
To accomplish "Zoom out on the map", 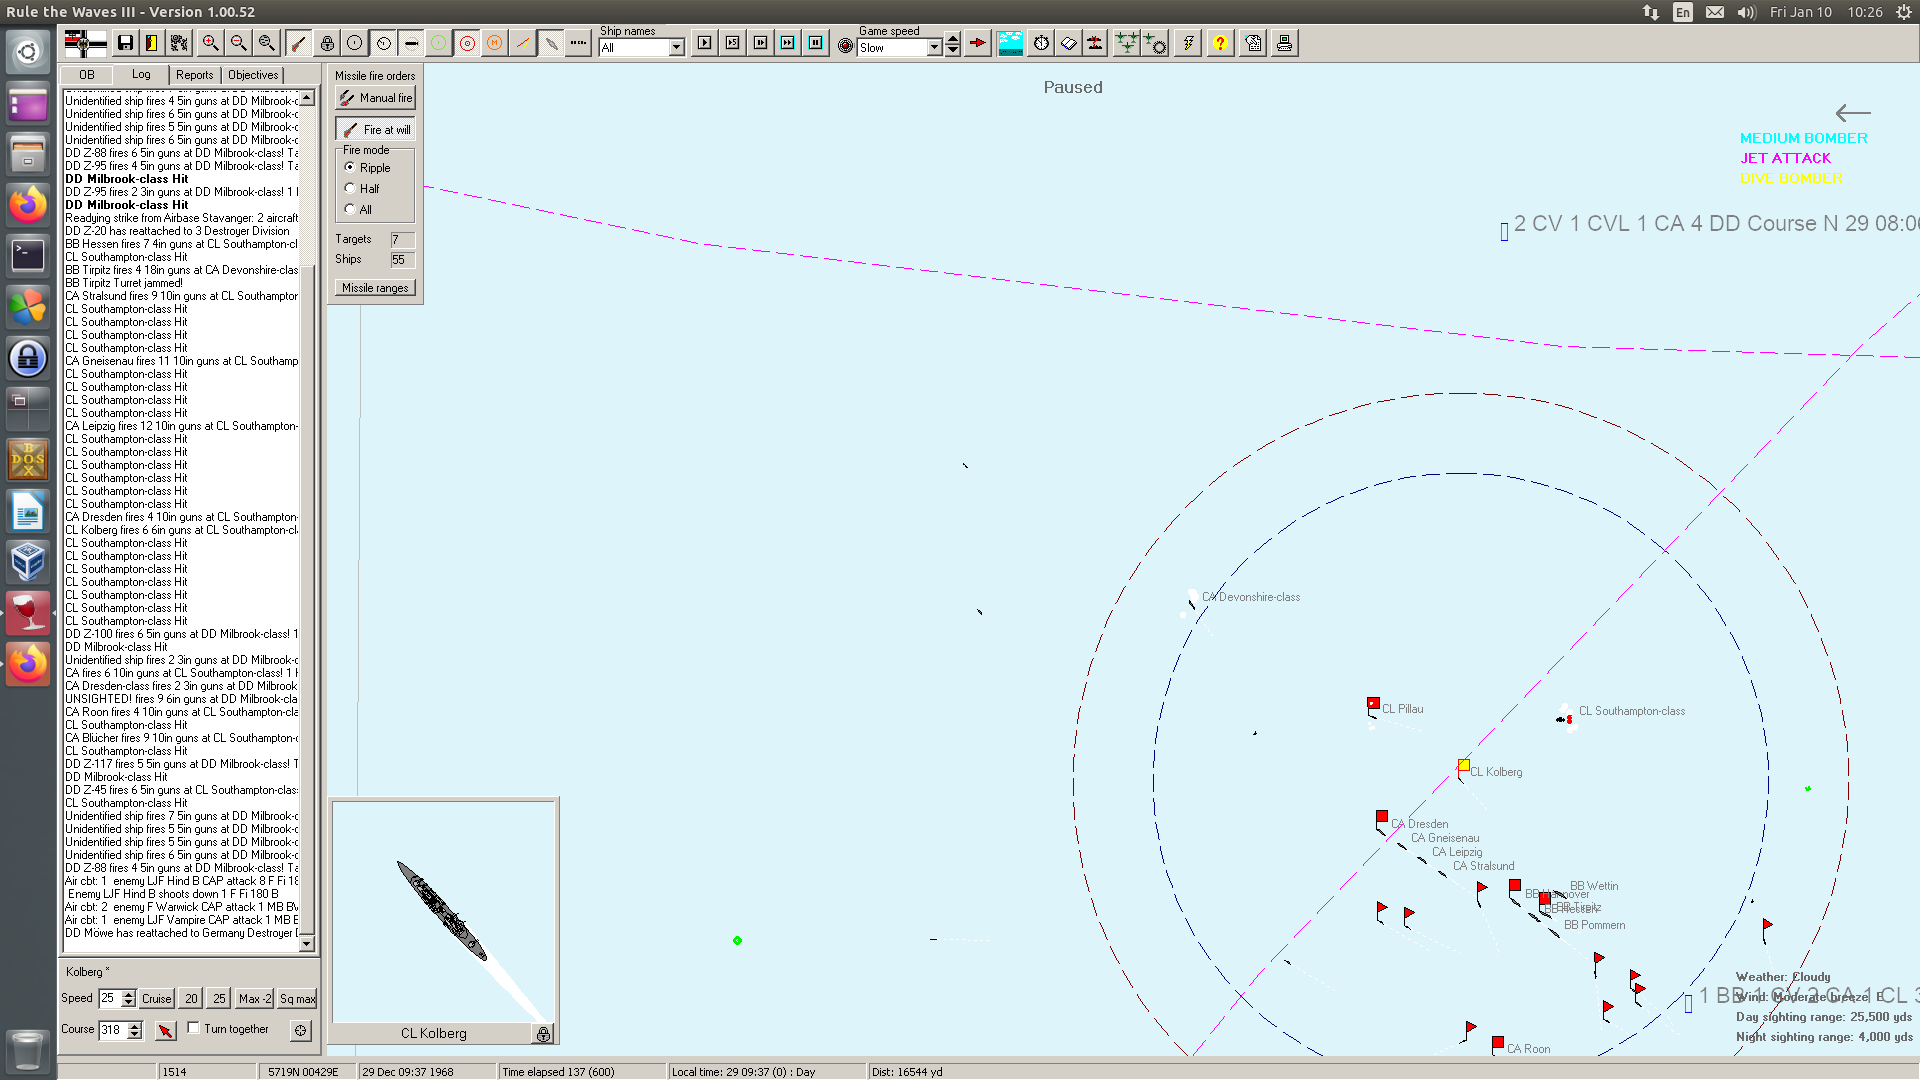I will click(238, 43).
